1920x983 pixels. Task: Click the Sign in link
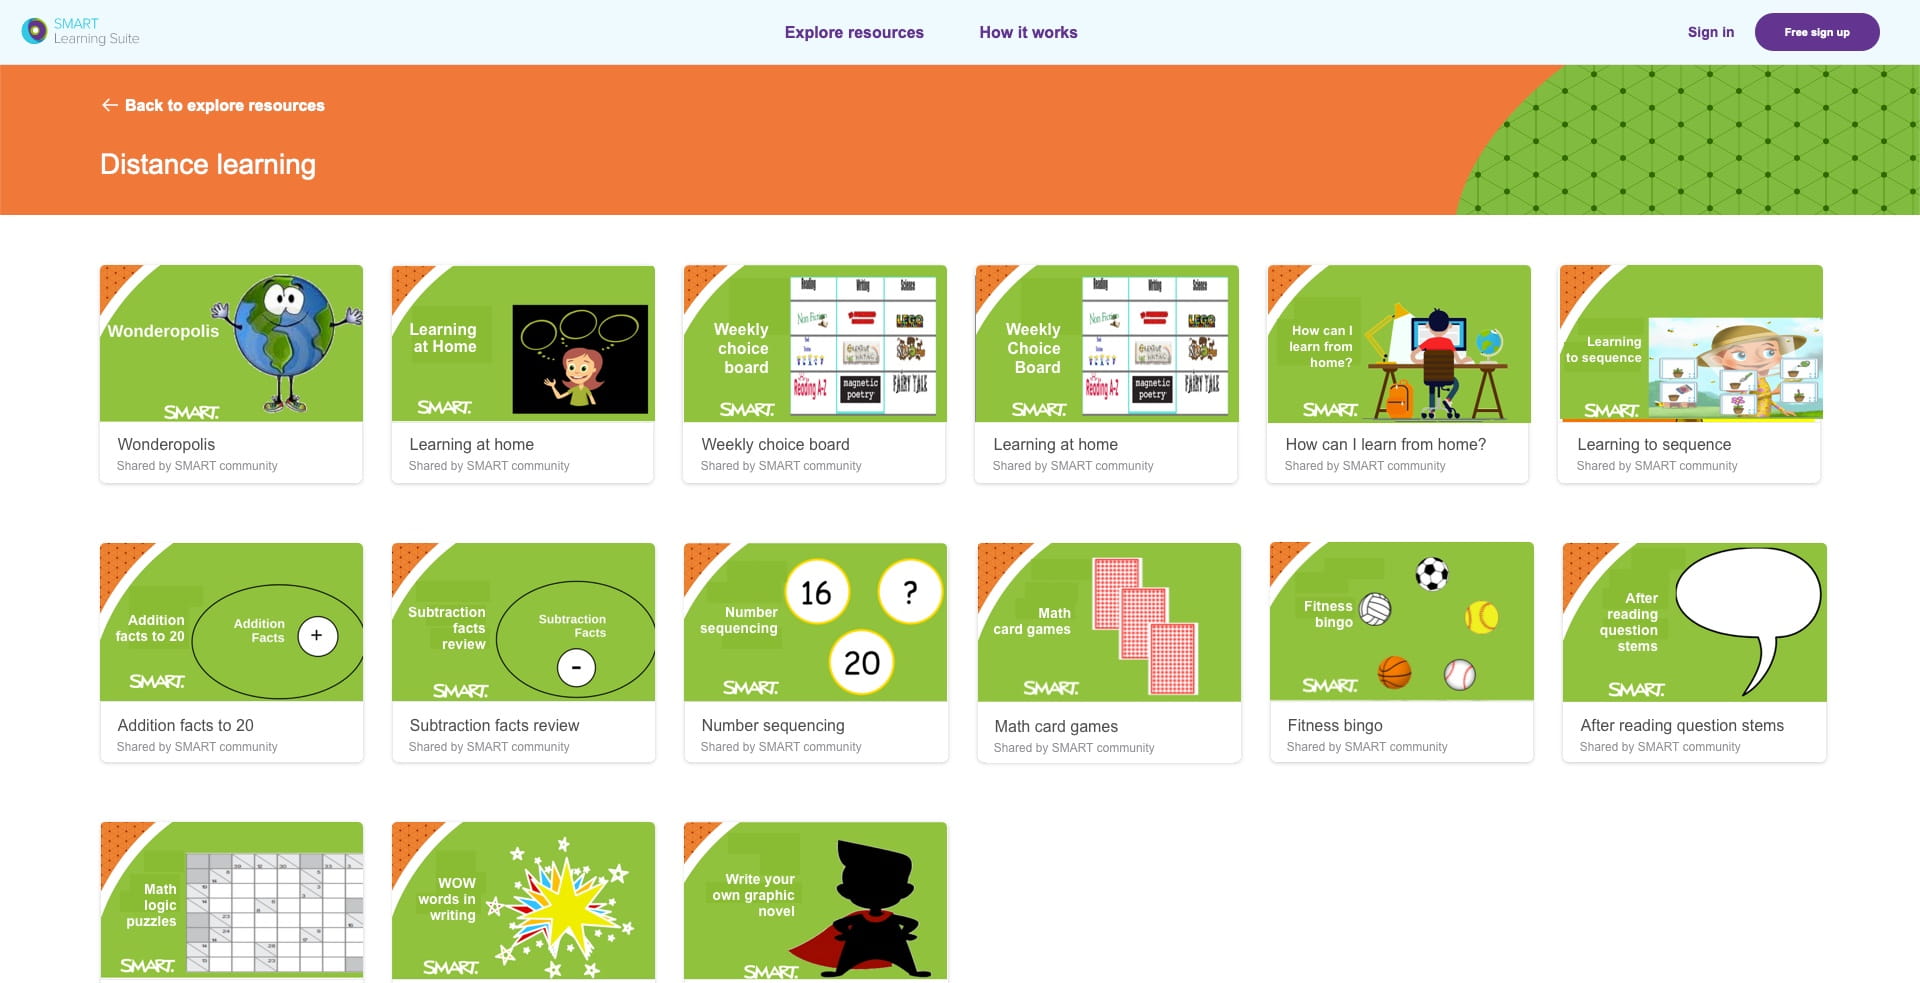1711,32
